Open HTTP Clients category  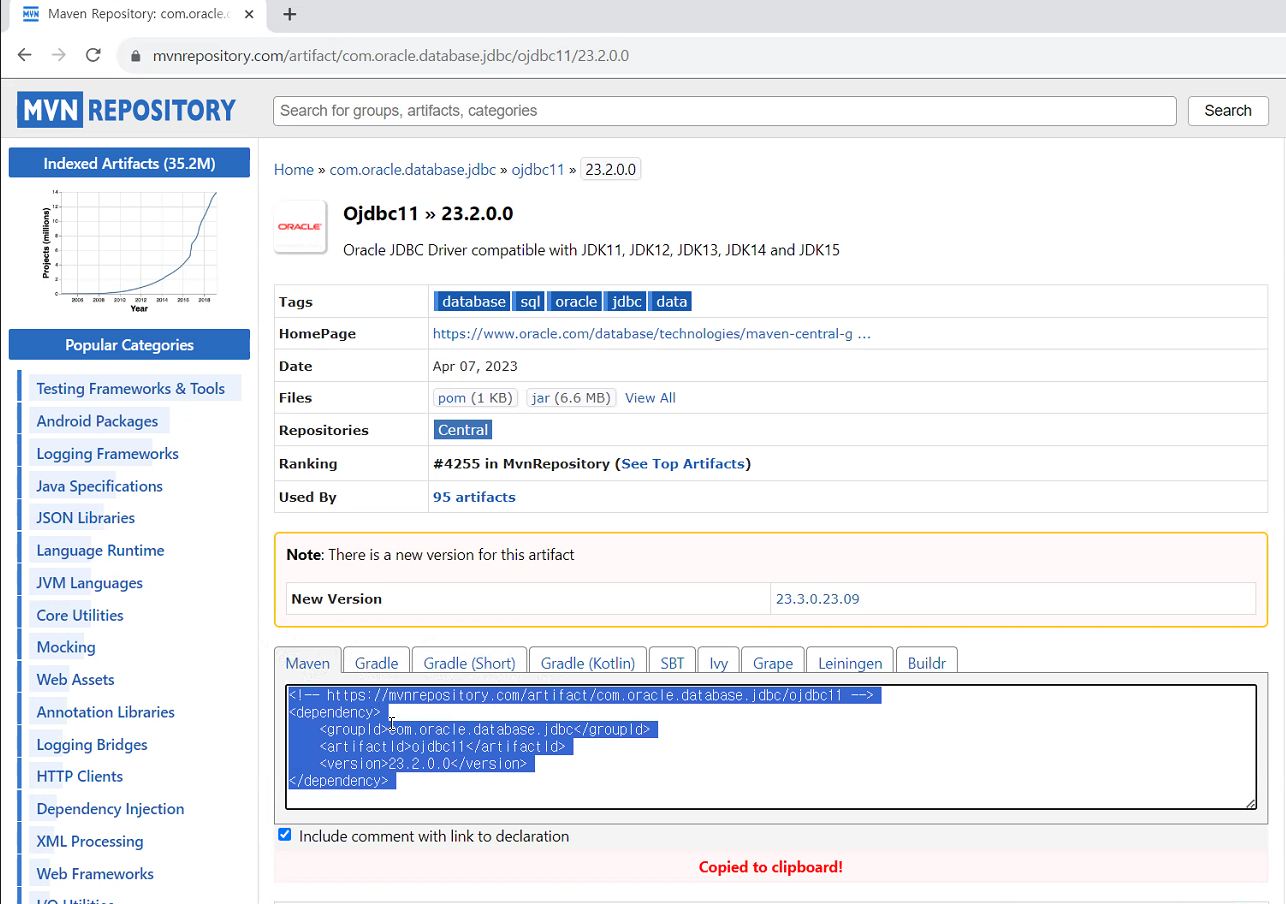pyautogui.click(x=80, y=776)
